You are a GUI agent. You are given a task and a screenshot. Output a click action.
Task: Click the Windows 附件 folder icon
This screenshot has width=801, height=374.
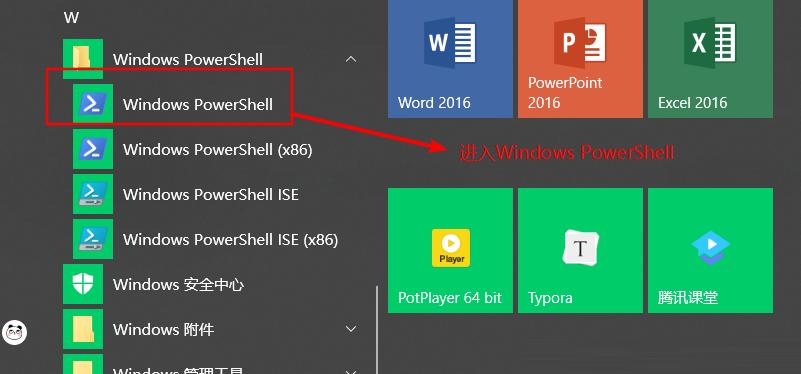pyautogui.click(x=83, y=329)
